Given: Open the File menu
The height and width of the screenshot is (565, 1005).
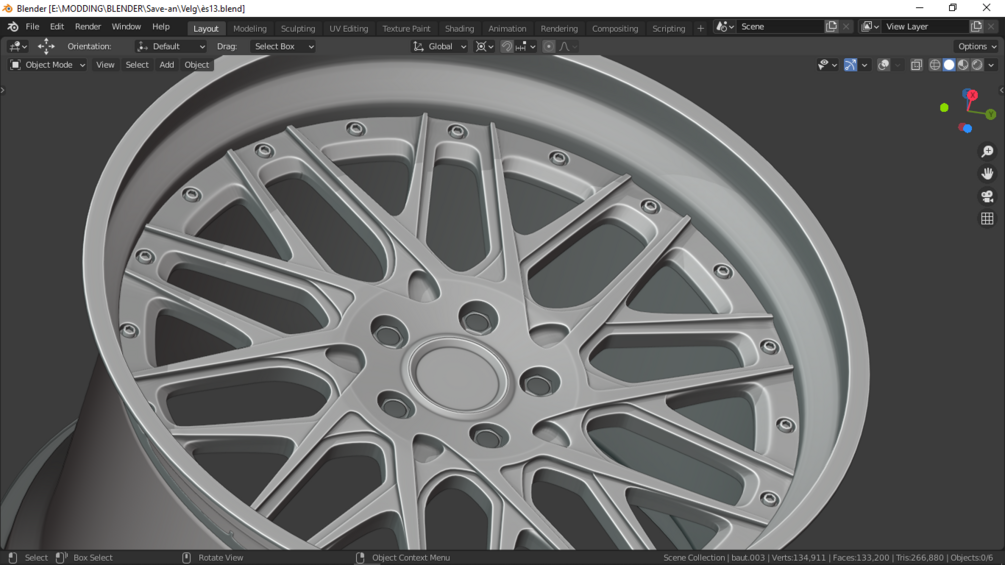Looking at the screenshot, I should (x=32, y=27).
